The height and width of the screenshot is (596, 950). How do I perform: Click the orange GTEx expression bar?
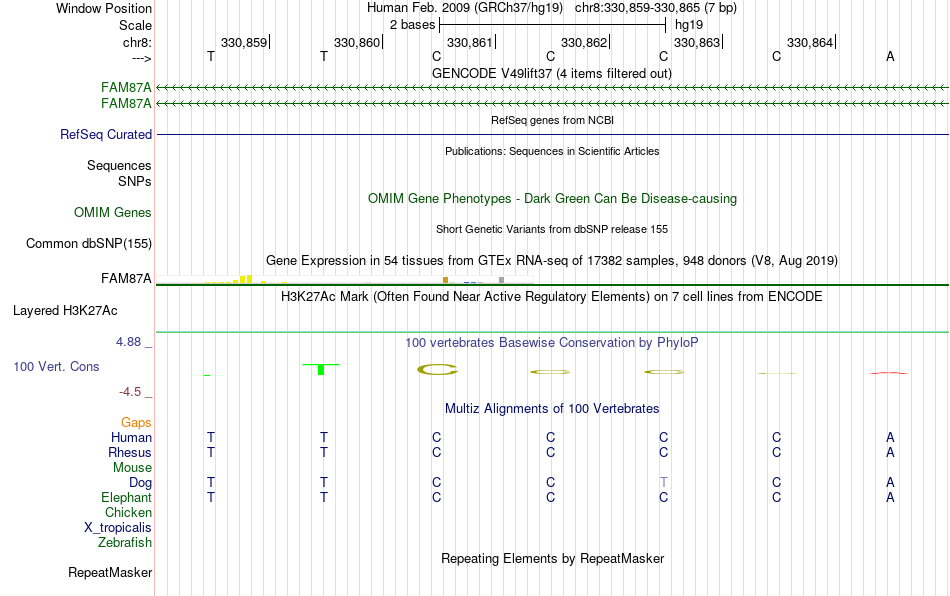pos(445,280)
